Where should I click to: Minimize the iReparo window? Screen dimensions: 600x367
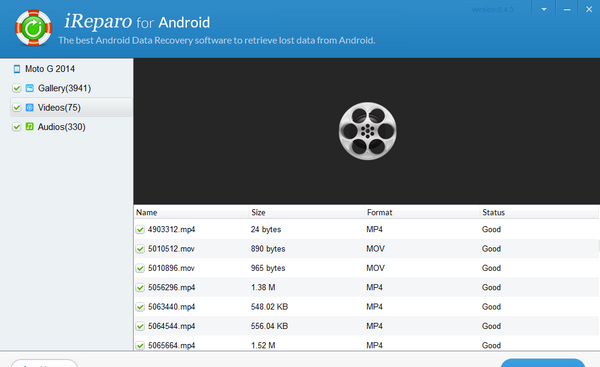click(x=567, y=9)
